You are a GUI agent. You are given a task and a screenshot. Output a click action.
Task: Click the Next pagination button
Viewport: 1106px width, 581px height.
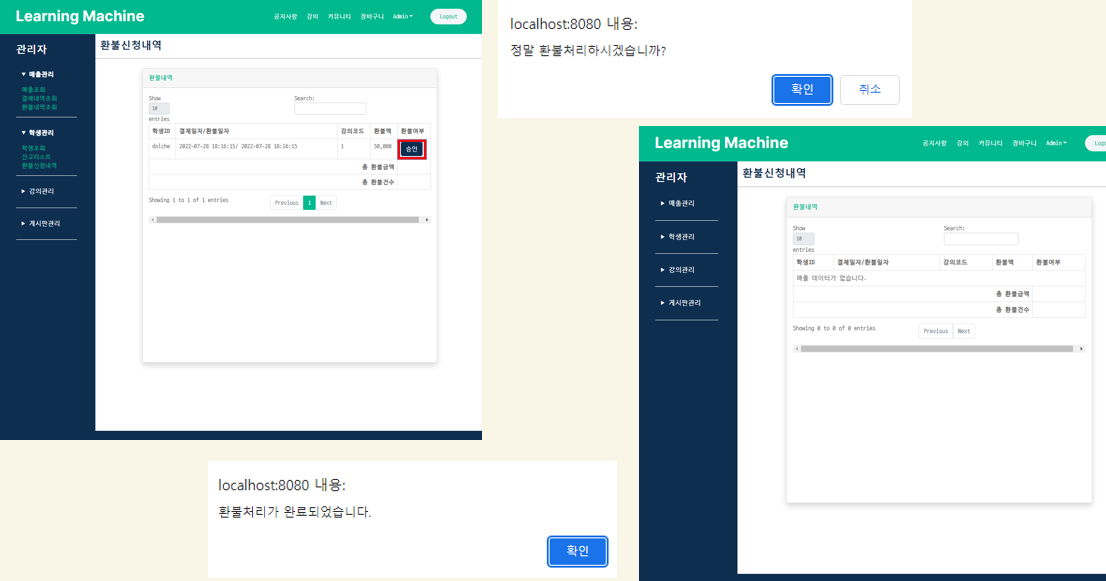pyautogui.click(x=325, y=202)
